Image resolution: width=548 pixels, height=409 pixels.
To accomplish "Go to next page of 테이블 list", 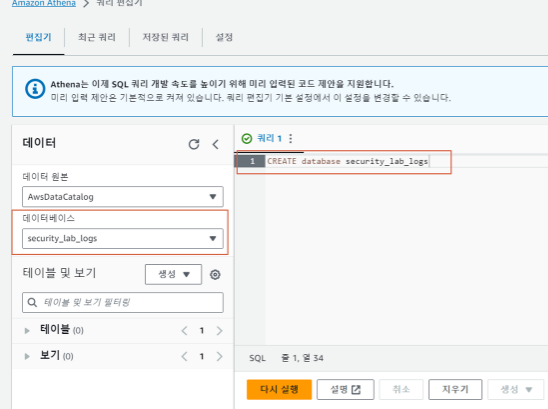I will coord(219,331).
